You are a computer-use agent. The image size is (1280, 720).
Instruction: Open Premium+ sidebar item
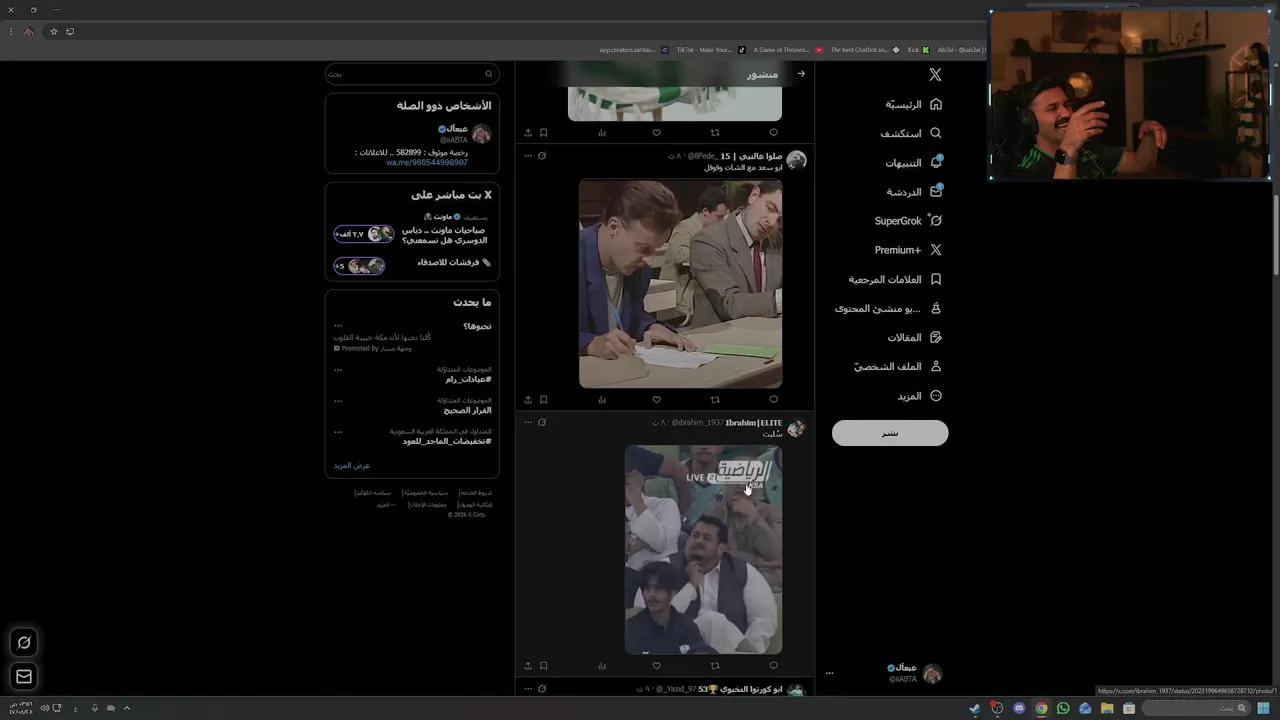tap(908, 250)
